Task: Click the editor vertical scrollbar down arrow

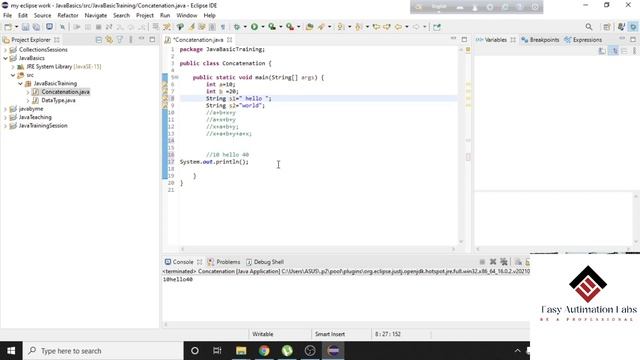Action: 461,241
